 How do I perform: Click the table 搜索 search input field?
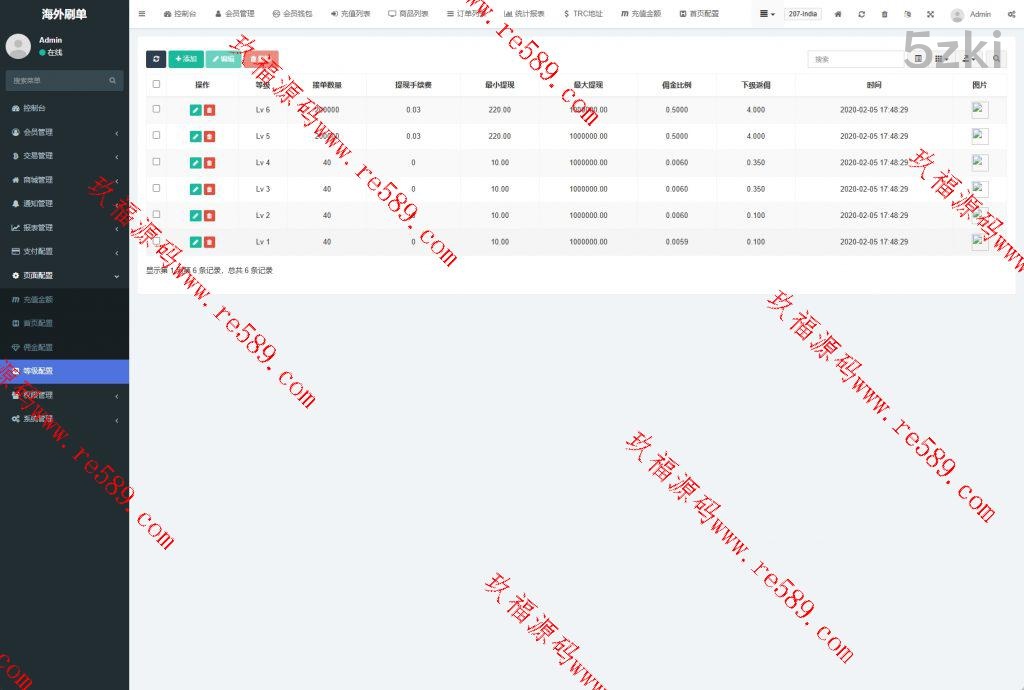click(x=856, y=59)
